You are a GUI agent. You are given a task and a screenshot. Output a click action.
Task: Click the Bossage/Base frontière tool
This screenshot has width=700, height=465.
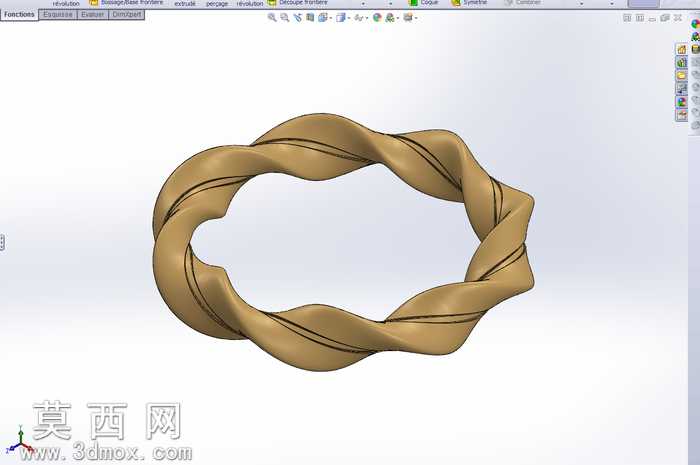pyautogui.click(x=126, y=3)
